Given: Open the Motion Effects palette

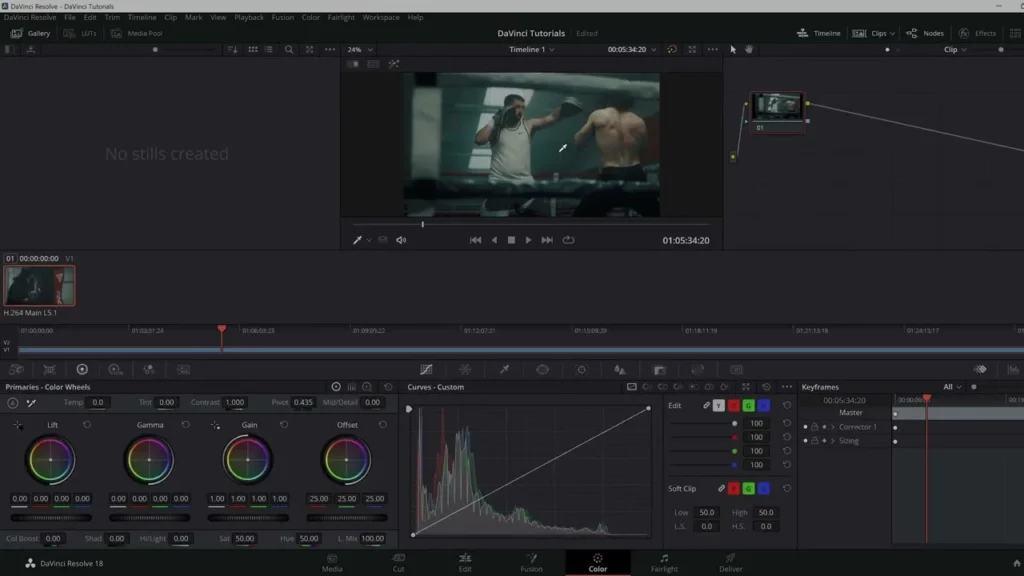Looking at the screenshot, I should click(183, 370).
